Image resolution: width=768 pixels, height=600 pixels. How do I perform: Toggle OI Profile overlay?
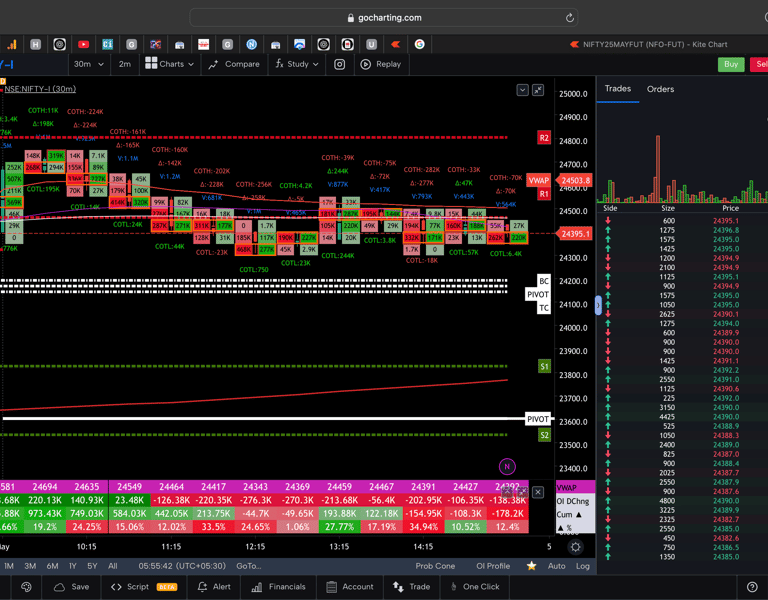[493, 566]
